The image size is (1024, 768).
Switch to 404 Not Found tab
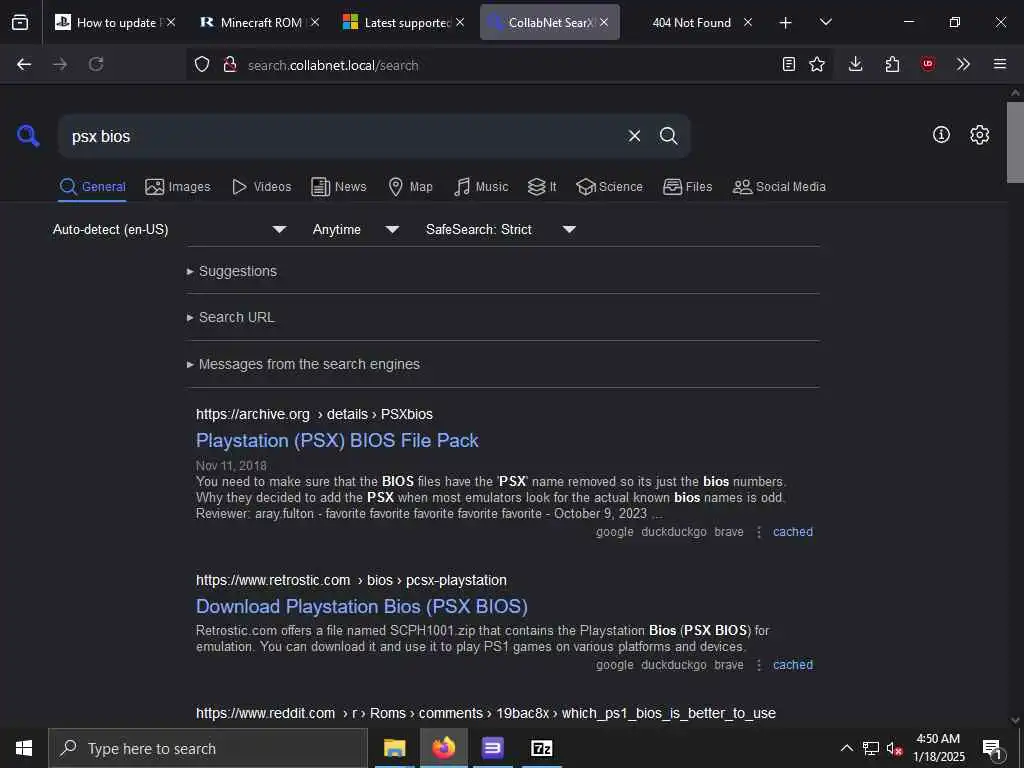692,22
